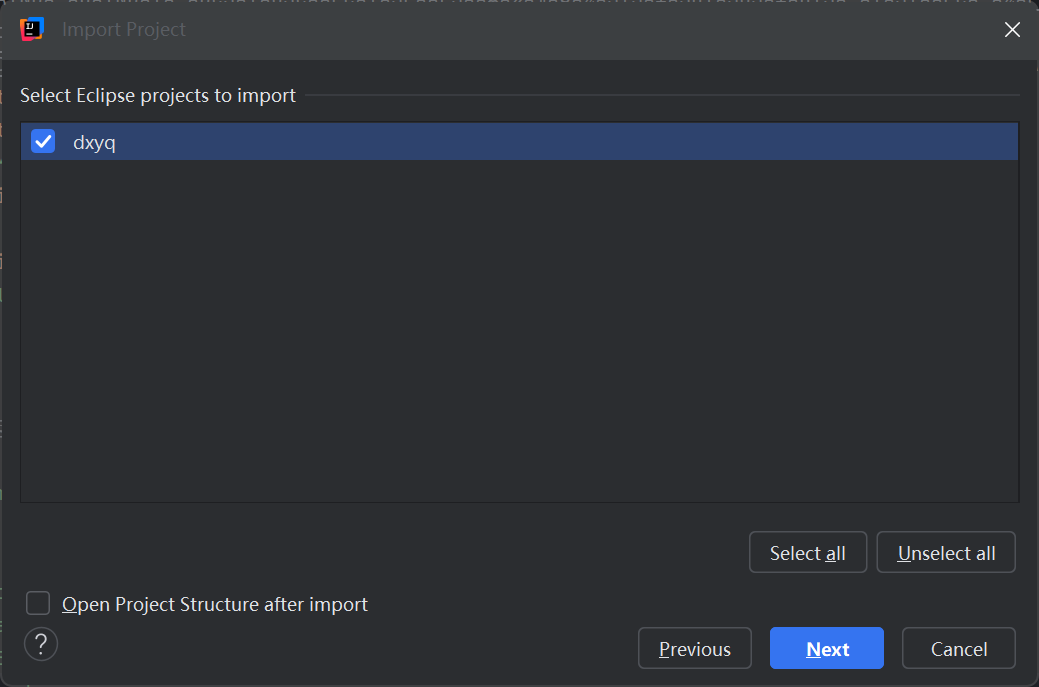
Task: Proceed with the blue Next button
Action: tap(827, 649)
